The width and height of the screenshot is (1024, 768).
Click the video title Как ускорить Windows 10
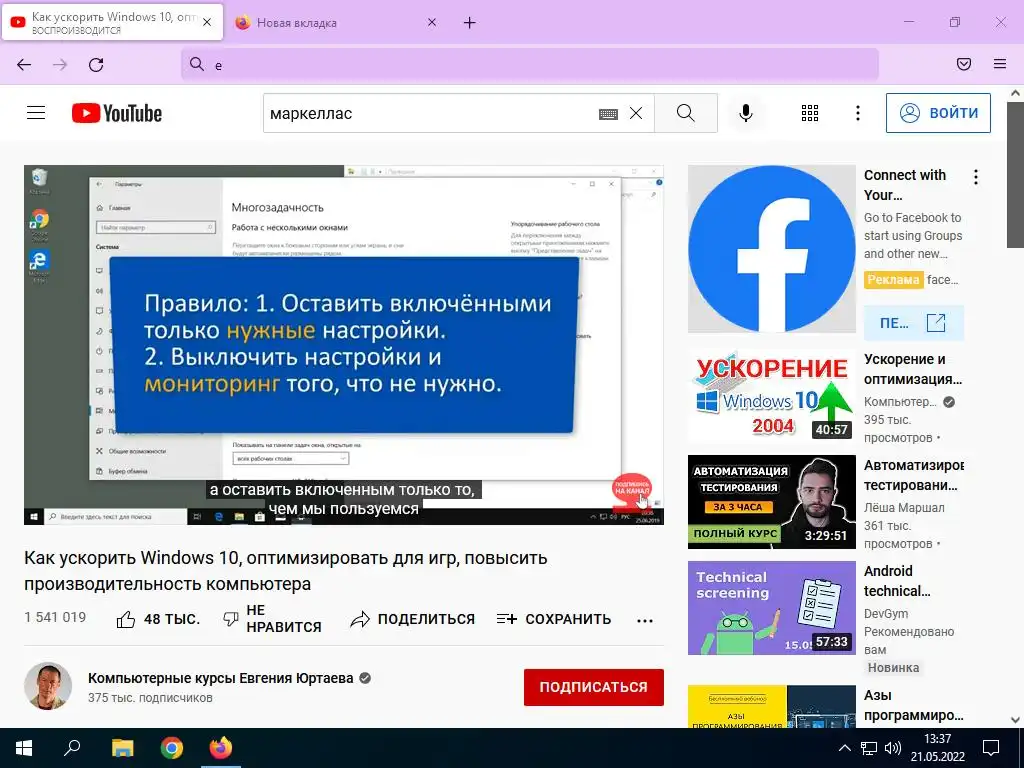[x=285, y=571]
